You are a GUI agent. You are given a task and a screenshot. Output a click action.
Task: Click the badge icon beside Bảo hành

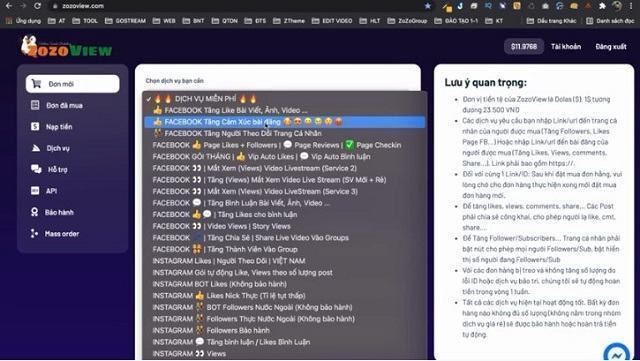[x=35, y=212]
